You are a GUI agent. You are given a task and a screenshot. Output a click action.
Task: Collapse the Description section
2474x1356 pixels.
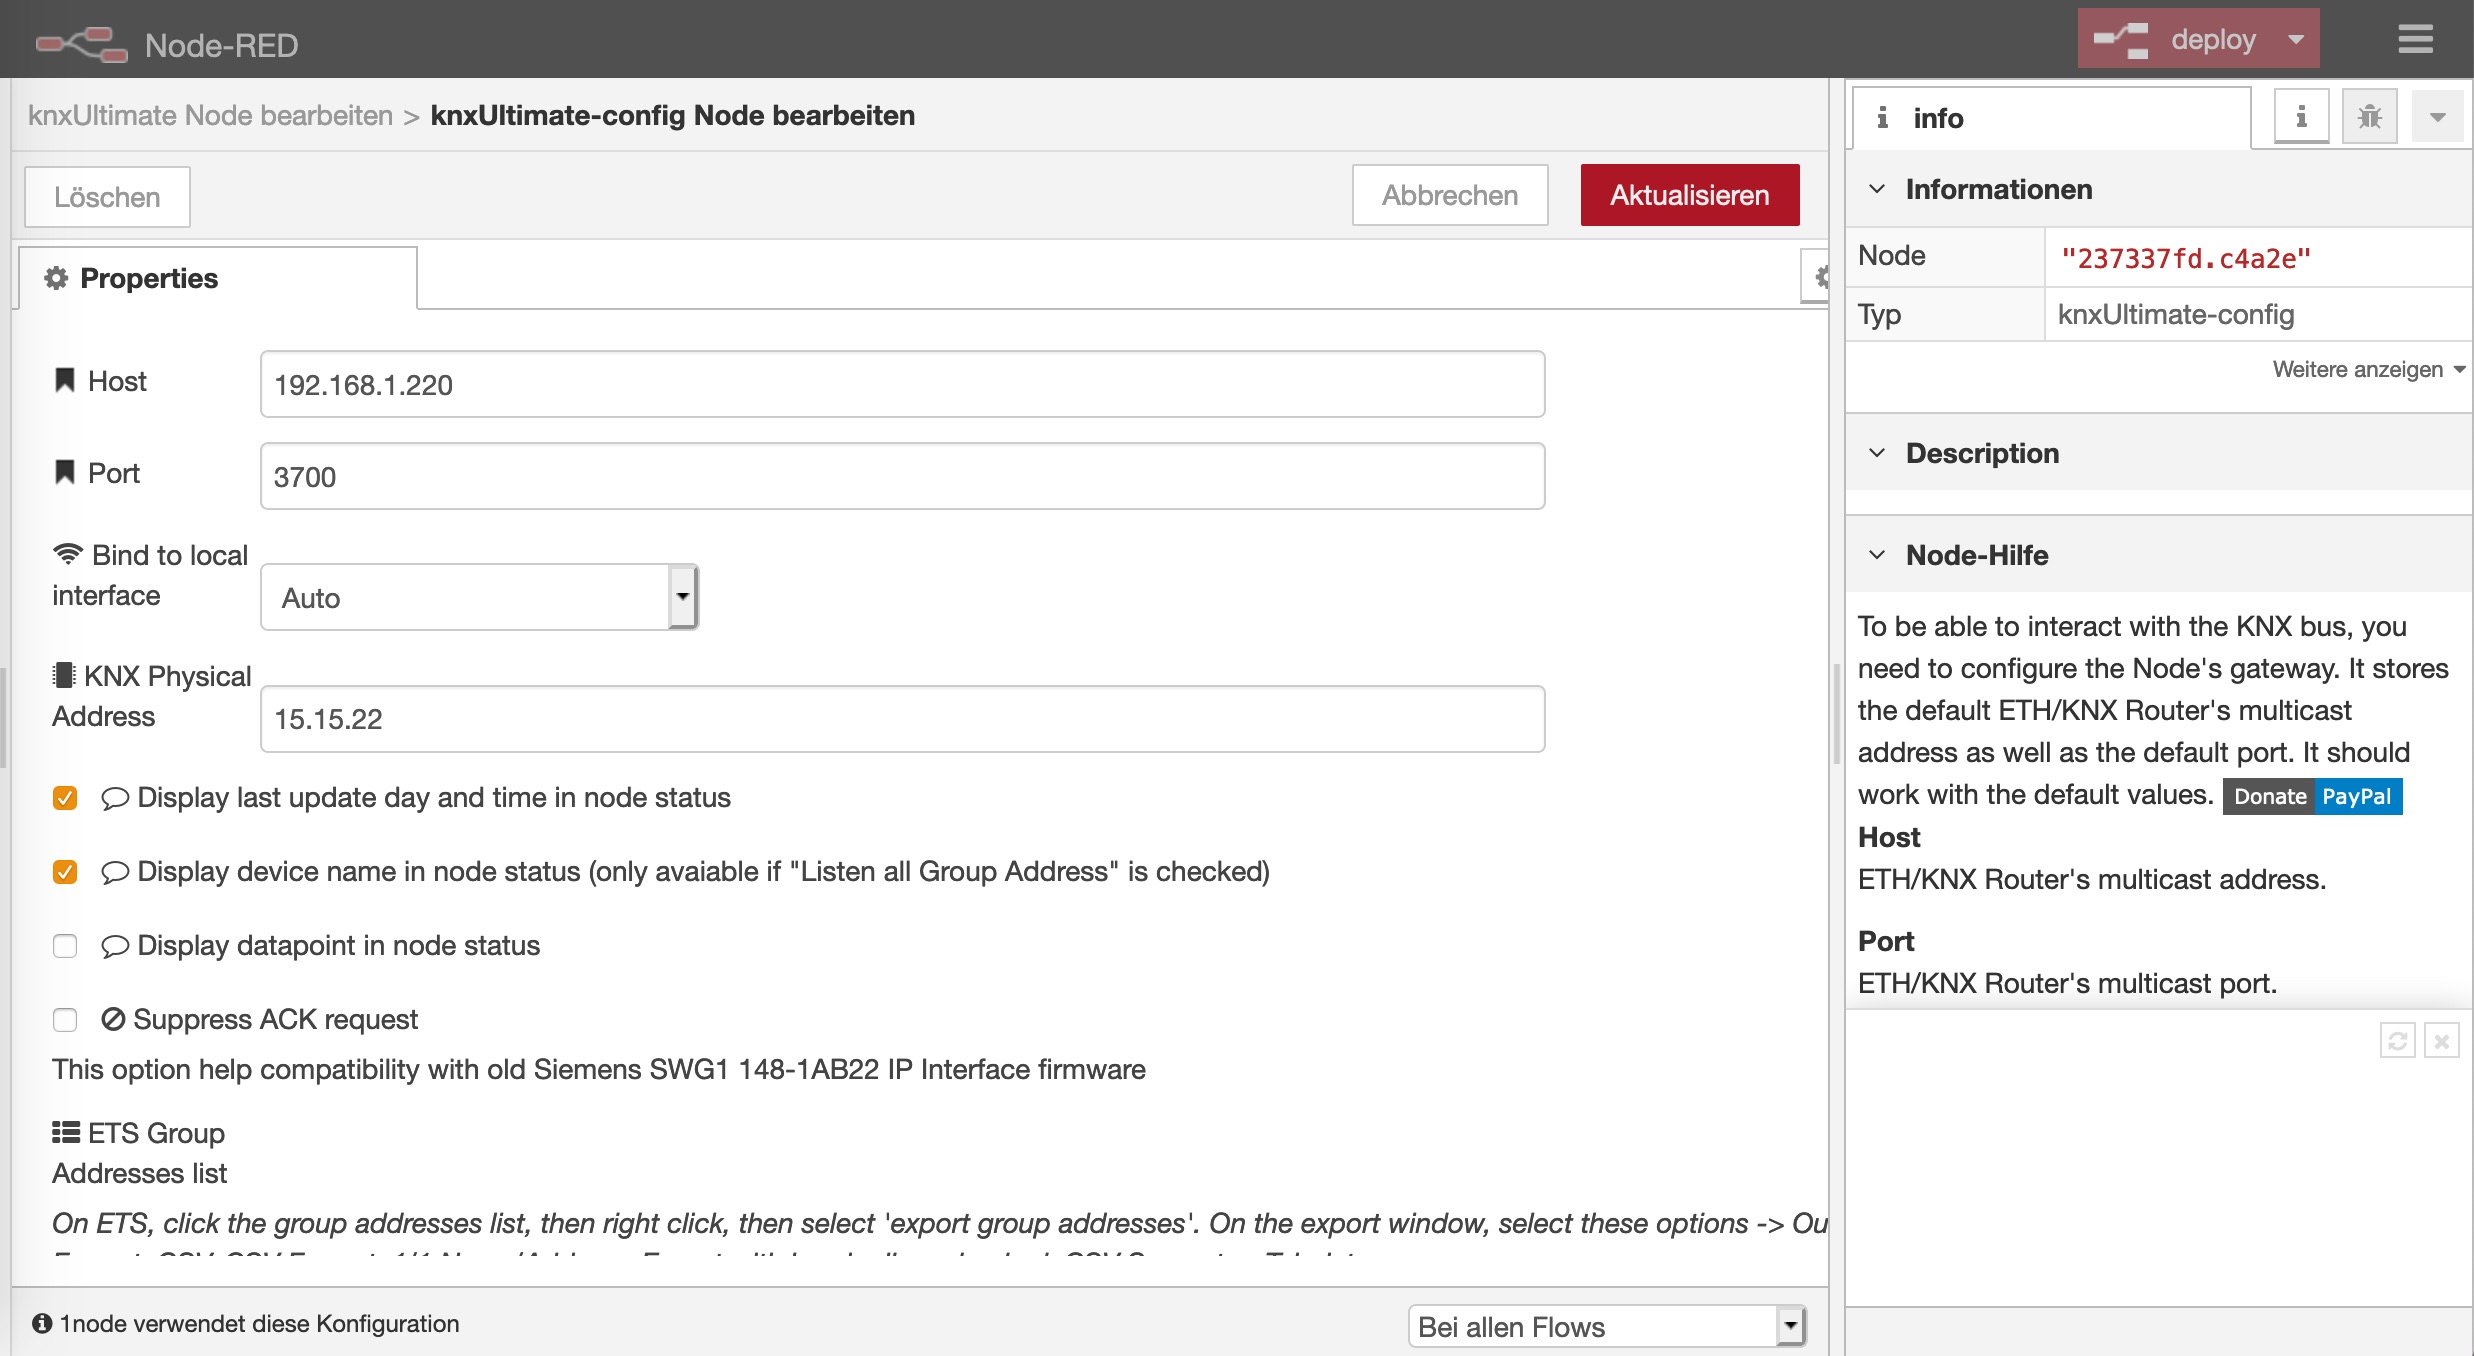1876,453
